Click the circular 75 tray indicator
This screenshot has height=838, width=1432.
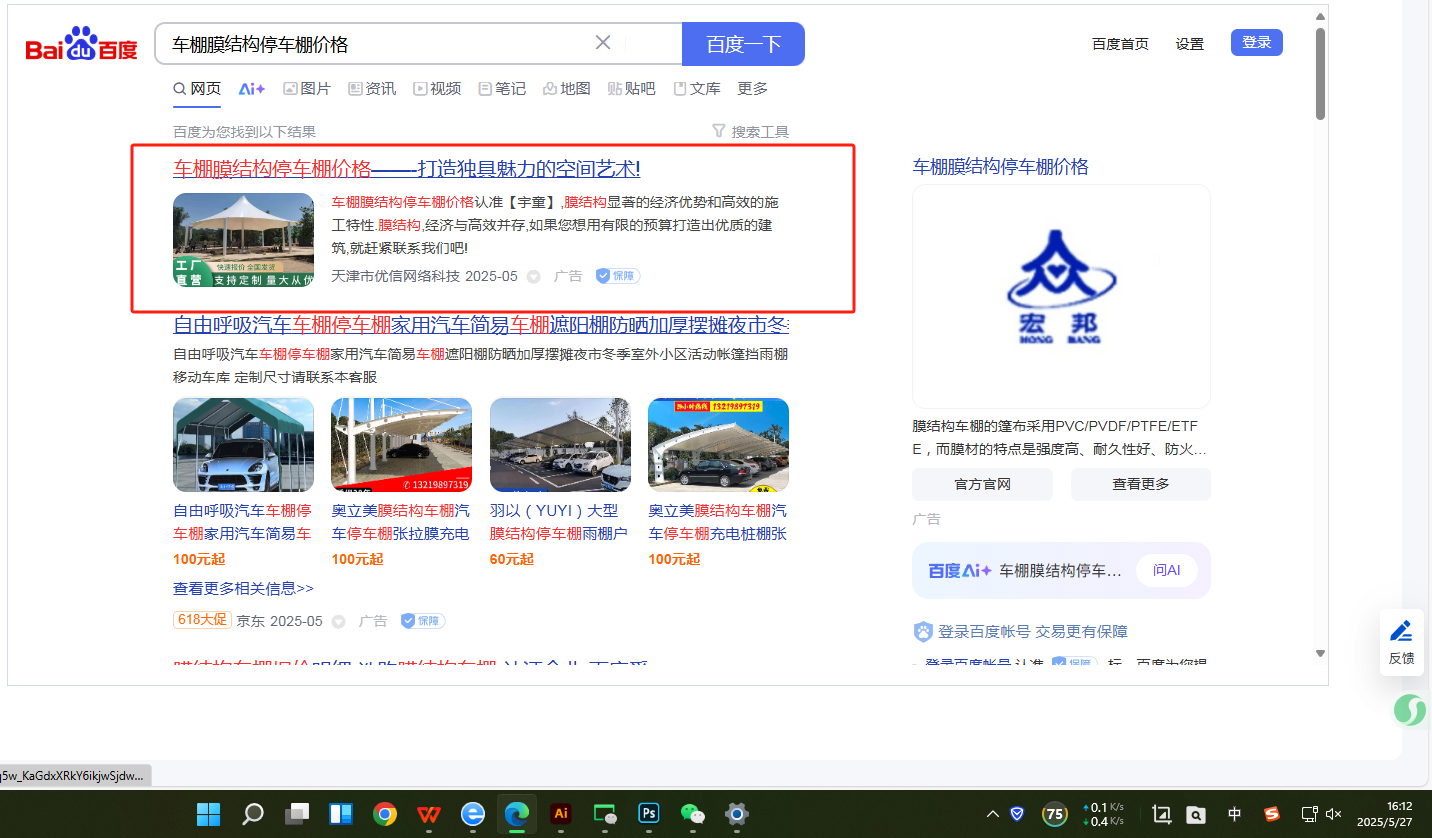pos(1055,814)
